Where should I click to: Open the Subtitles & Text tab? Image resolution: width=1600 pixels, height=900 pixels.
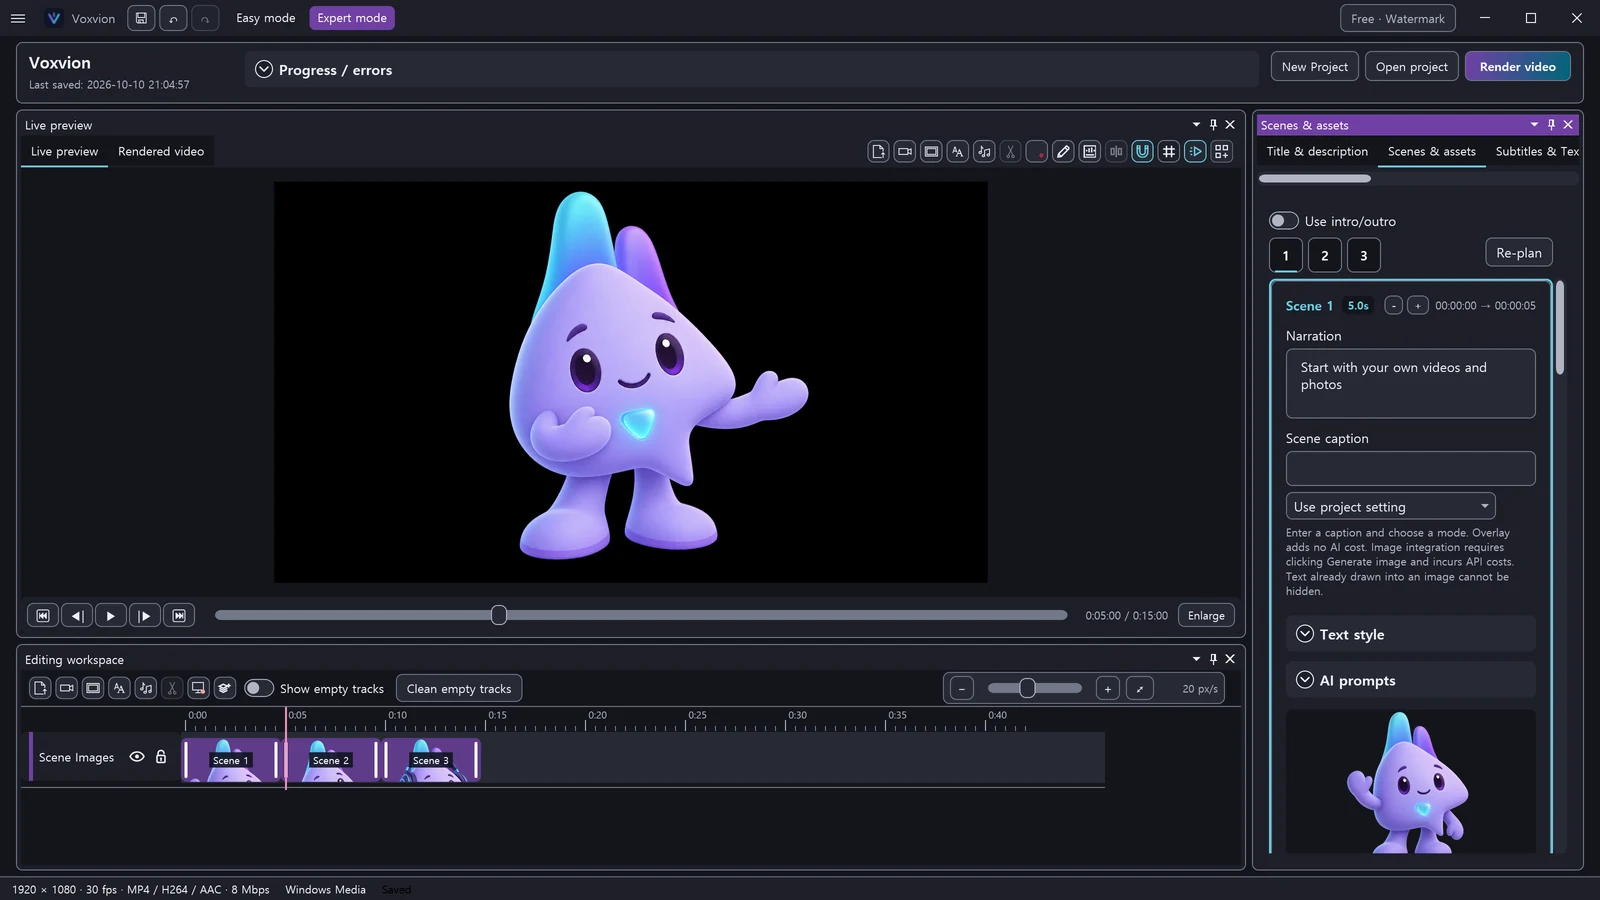[x=1537, y=152]
